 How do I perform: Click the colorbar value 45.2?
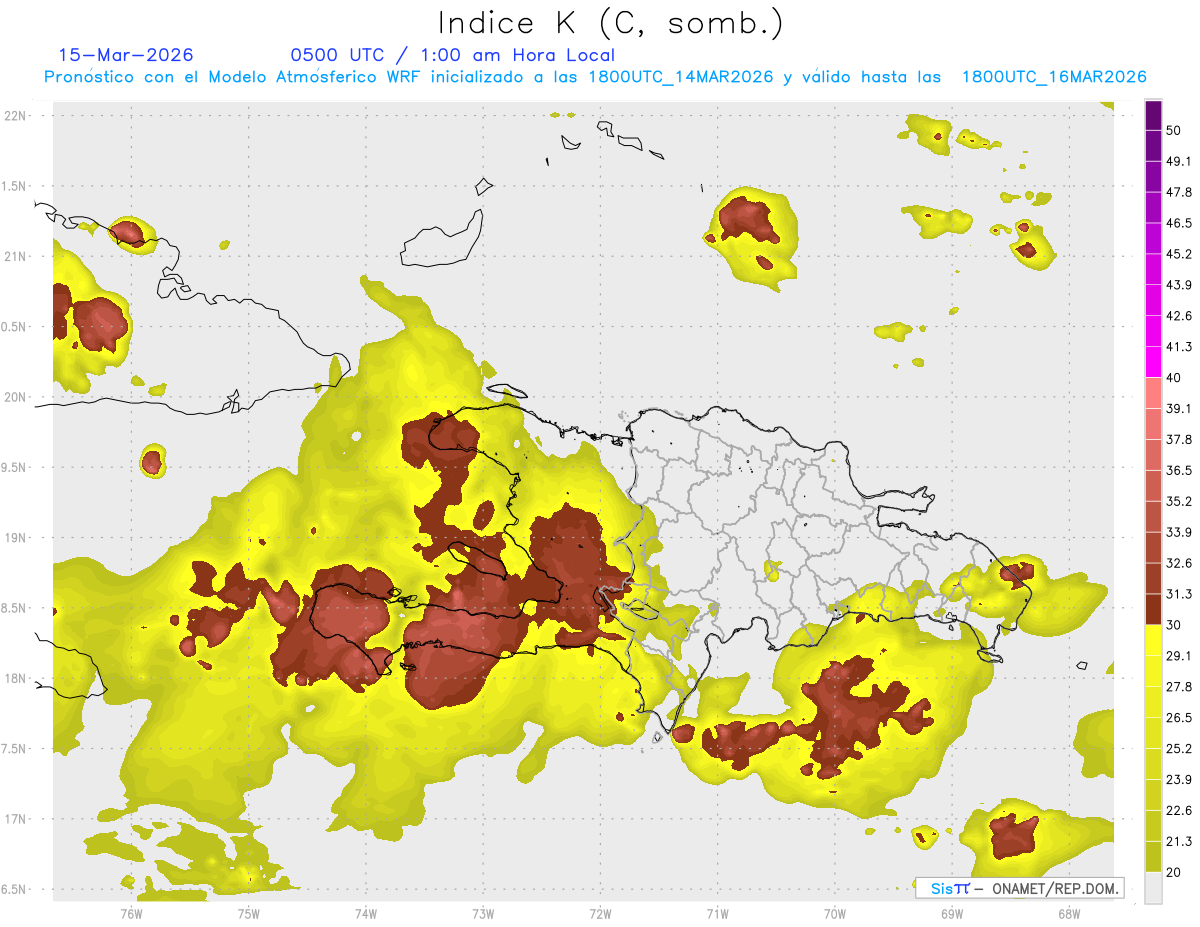1179,254
